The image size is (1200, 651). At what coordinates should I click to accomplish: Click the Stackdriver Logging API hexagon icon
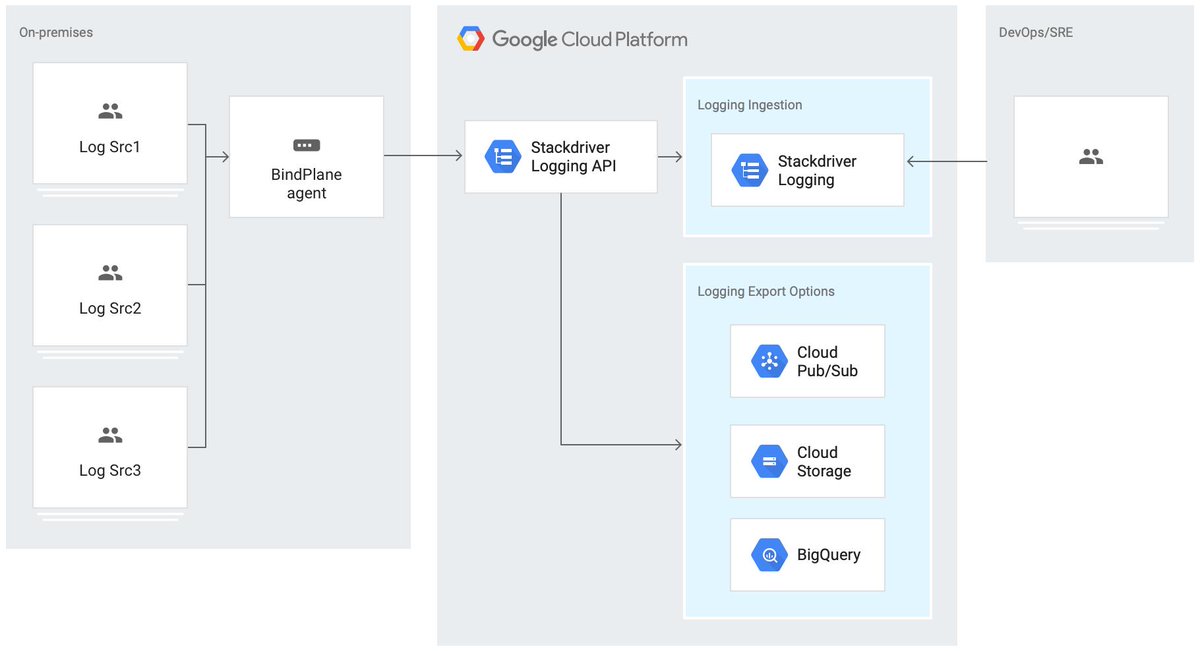(x=503, y=157)
